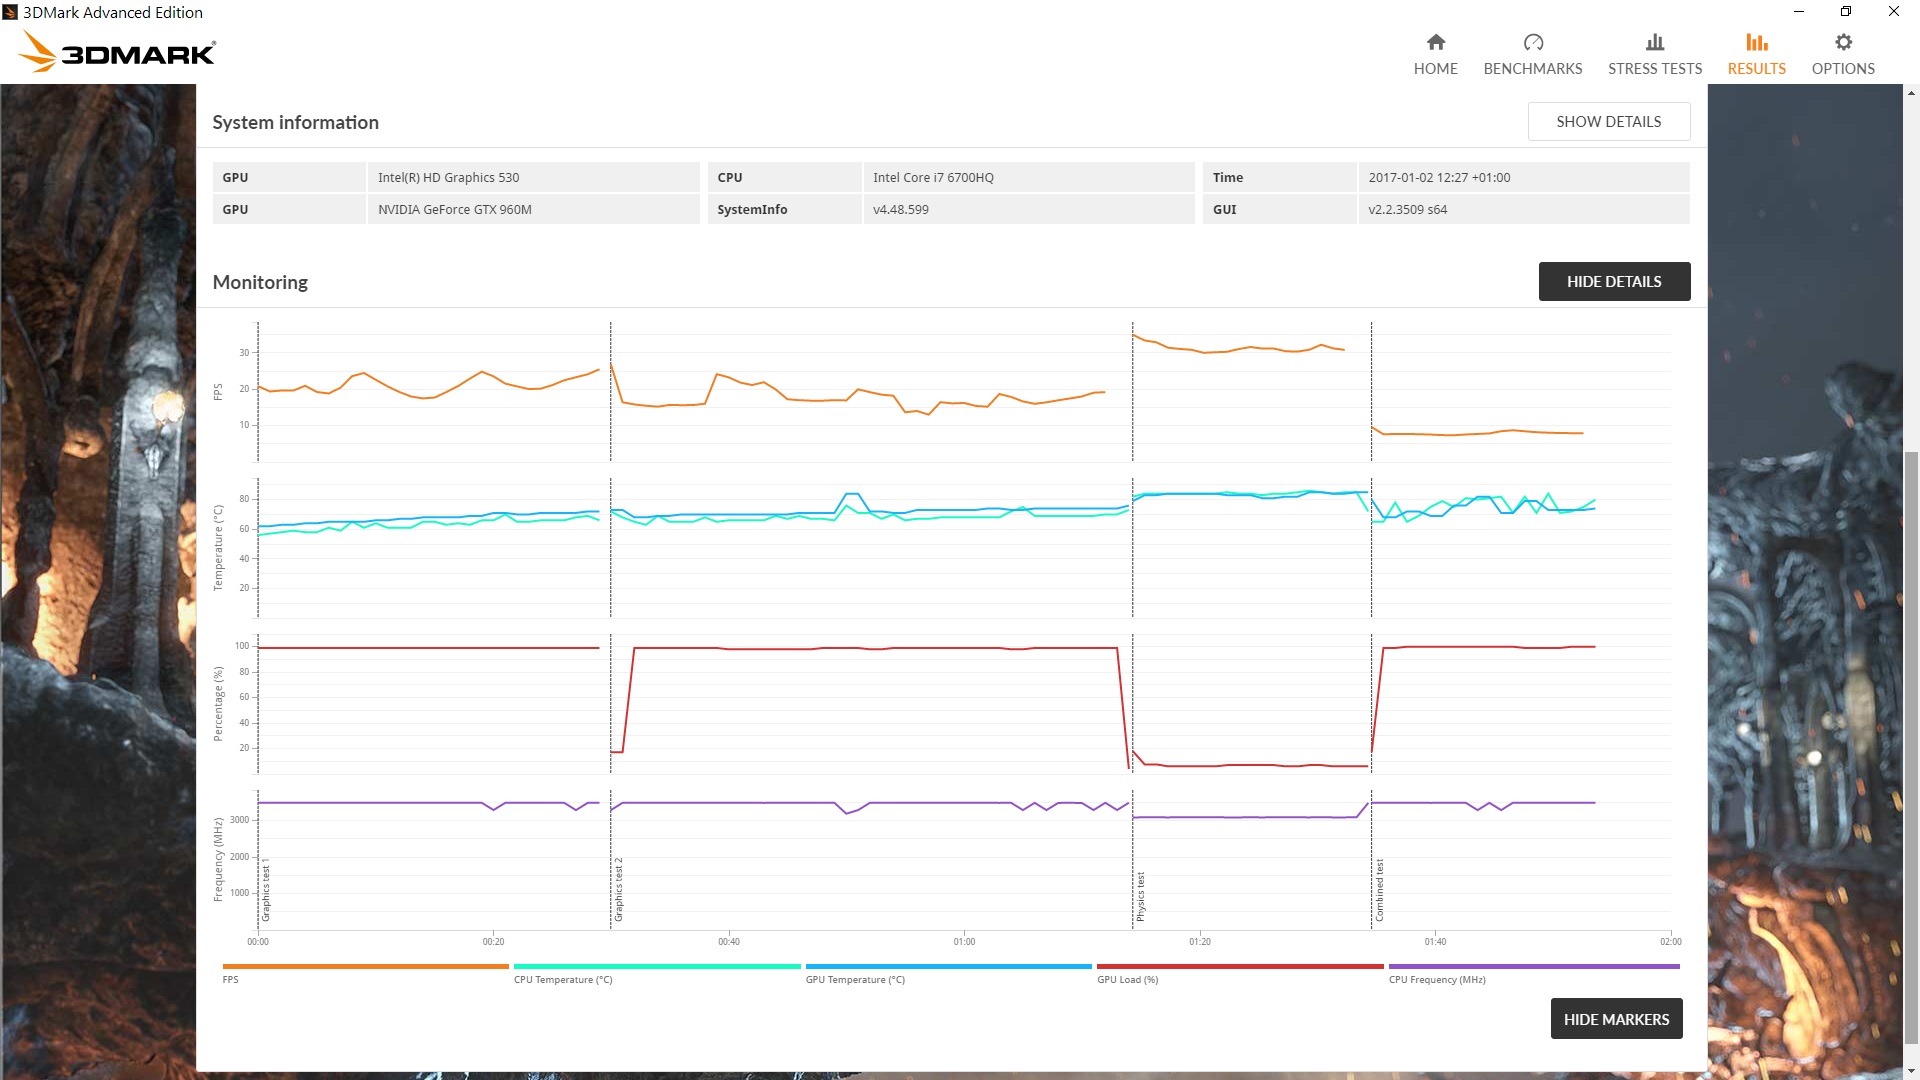Toggle the CPU Frequency purple legend bar

click(1534, 966)
